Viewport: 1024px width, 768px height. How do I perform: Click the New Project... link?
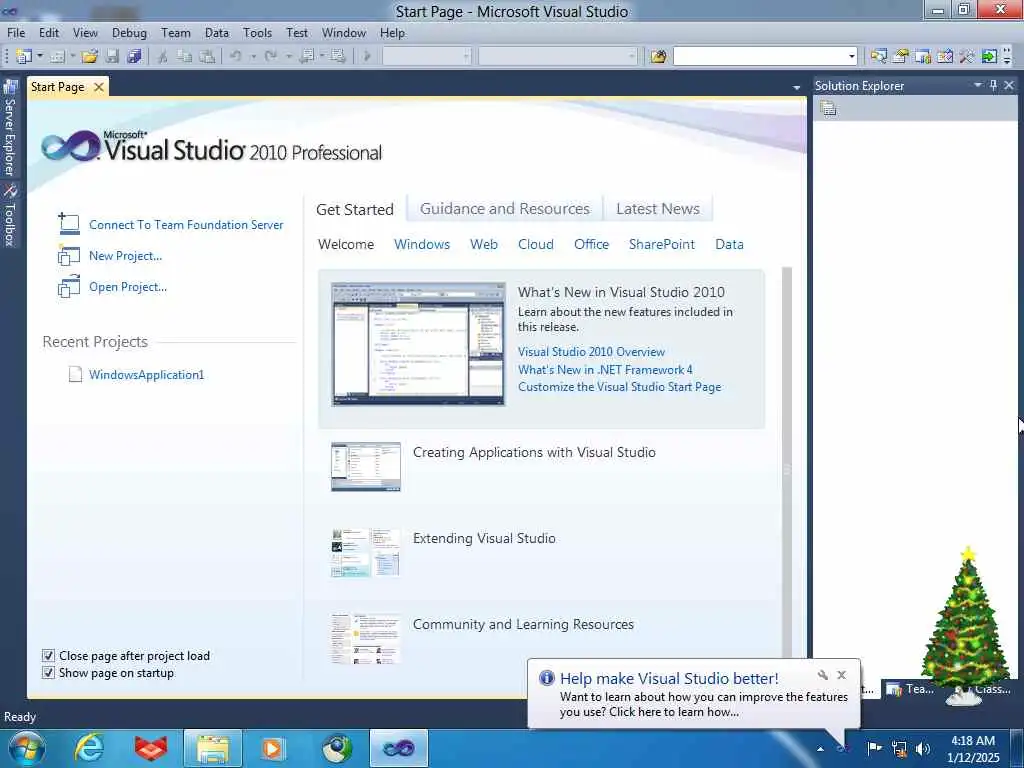tap(125, 256)
